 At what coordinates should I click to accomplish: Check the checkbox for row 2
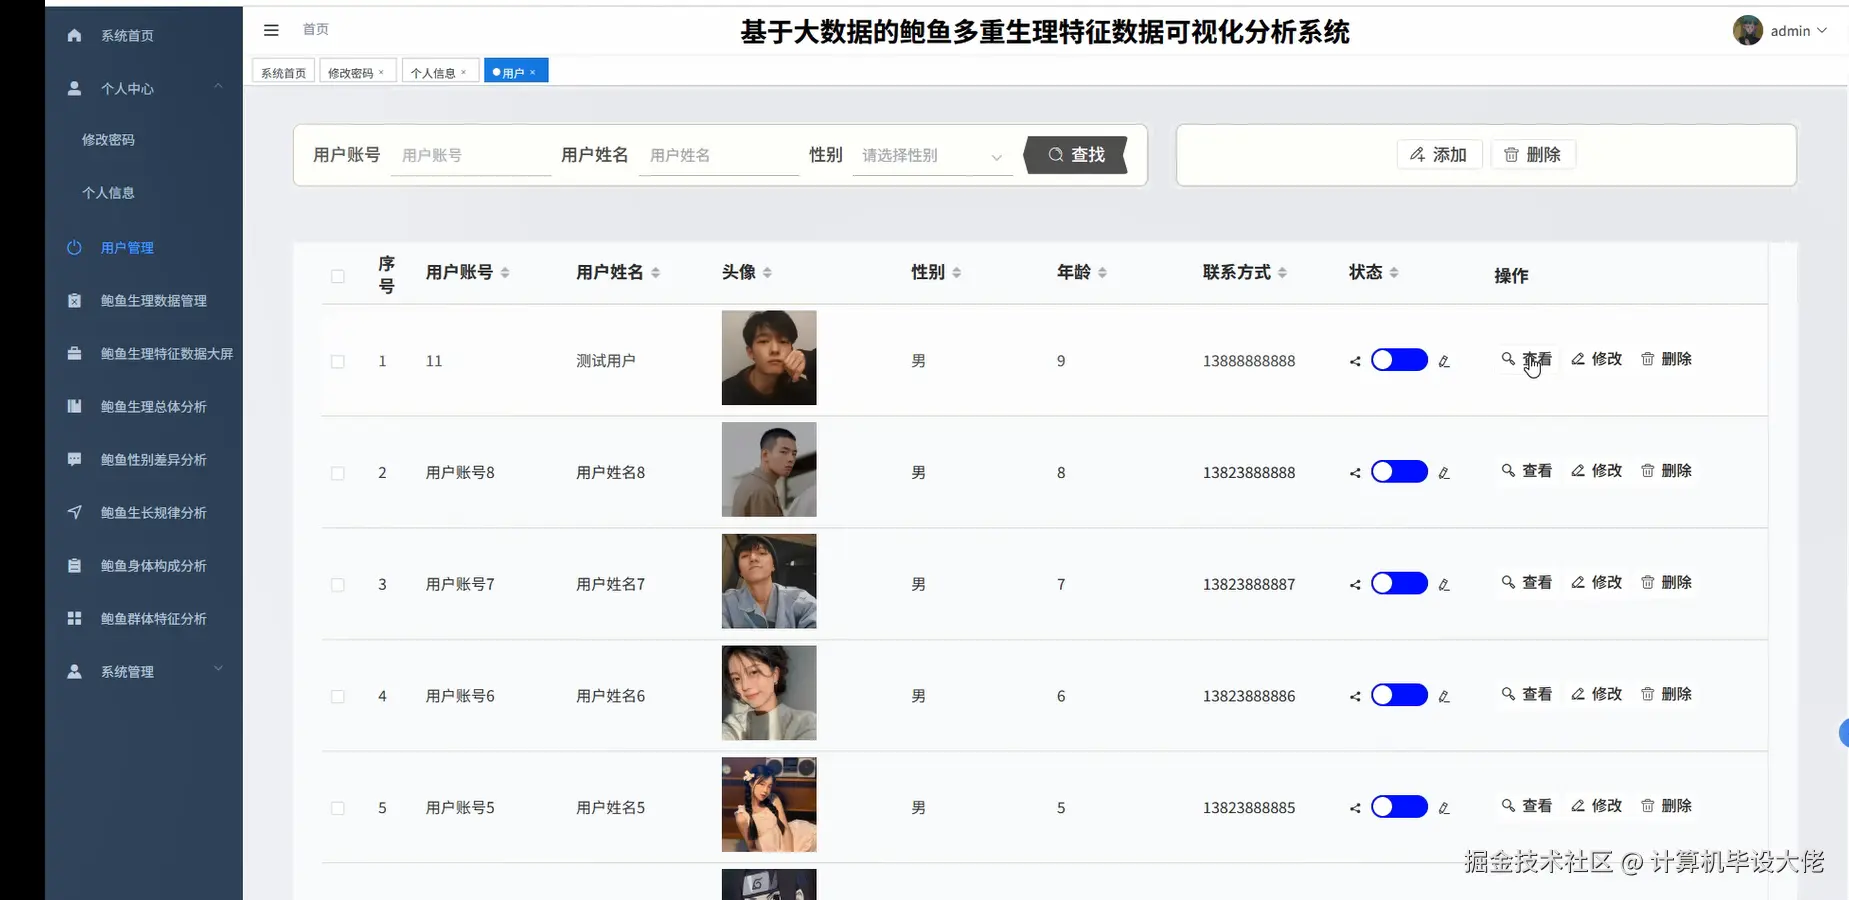tap(337, 474)
